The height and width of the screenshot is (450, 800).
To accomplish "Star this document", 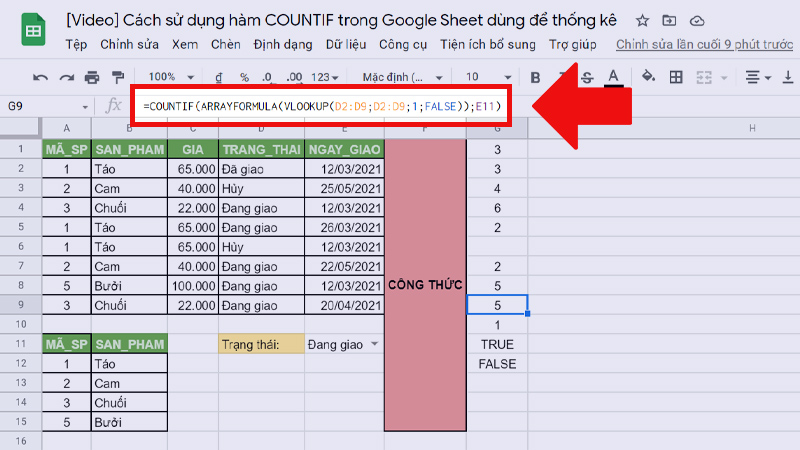I will point(643,20).
